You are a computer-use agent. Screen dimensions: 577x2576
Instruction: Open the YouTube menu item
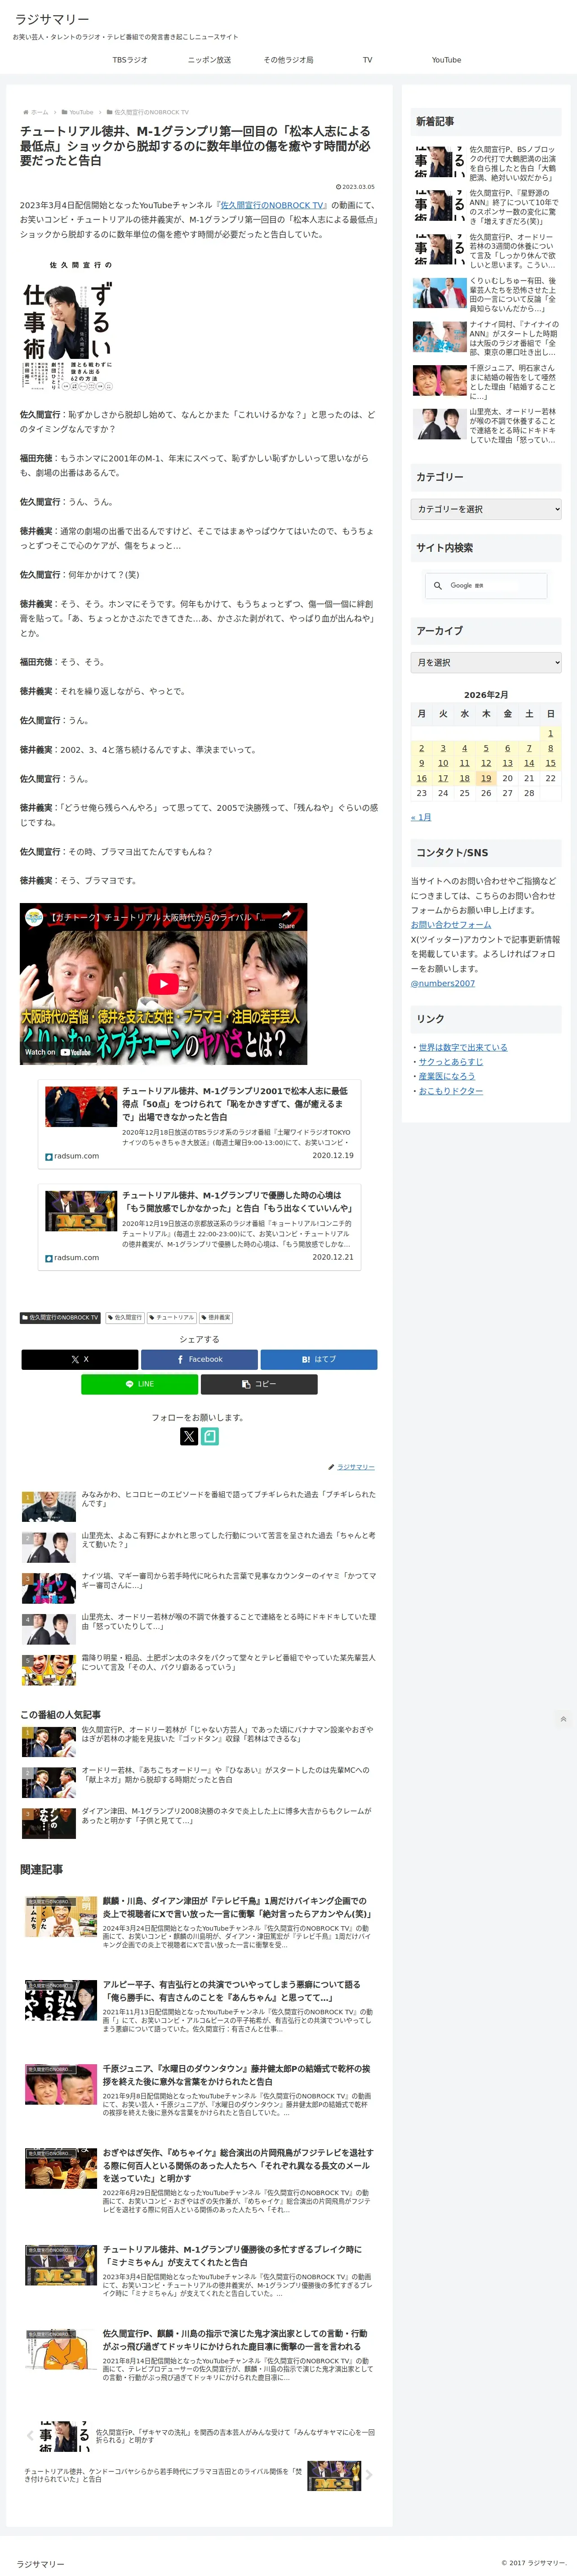tap(446, 60)
